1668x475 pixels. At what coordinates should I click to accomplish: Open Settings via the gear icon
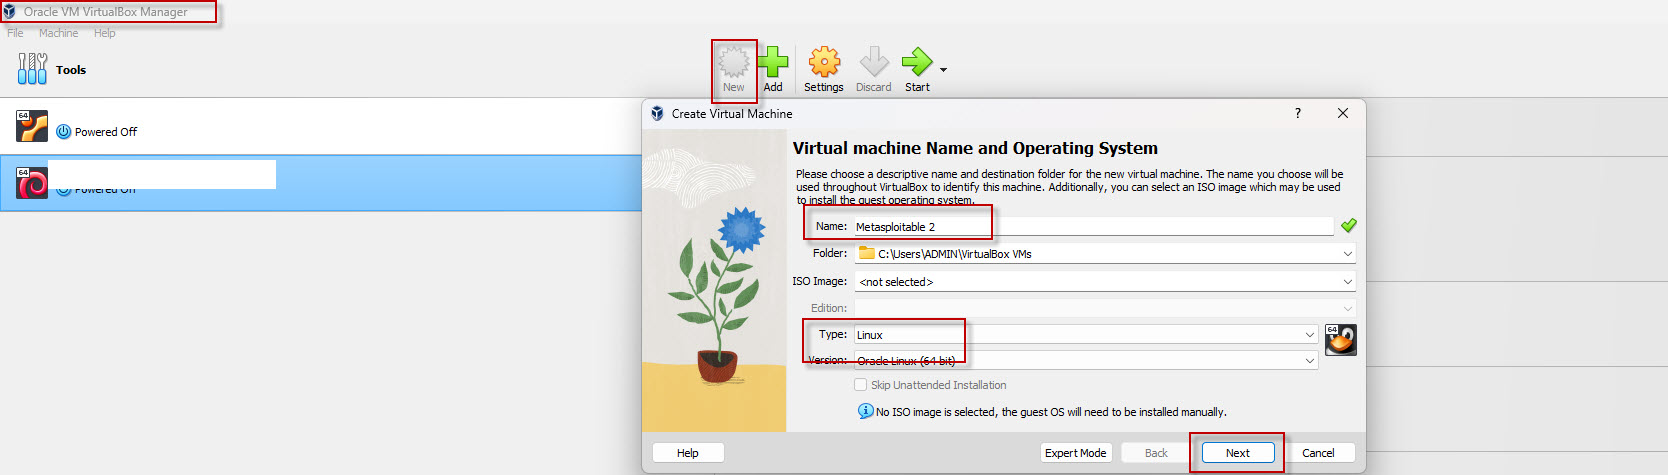[x=824, y=63]
